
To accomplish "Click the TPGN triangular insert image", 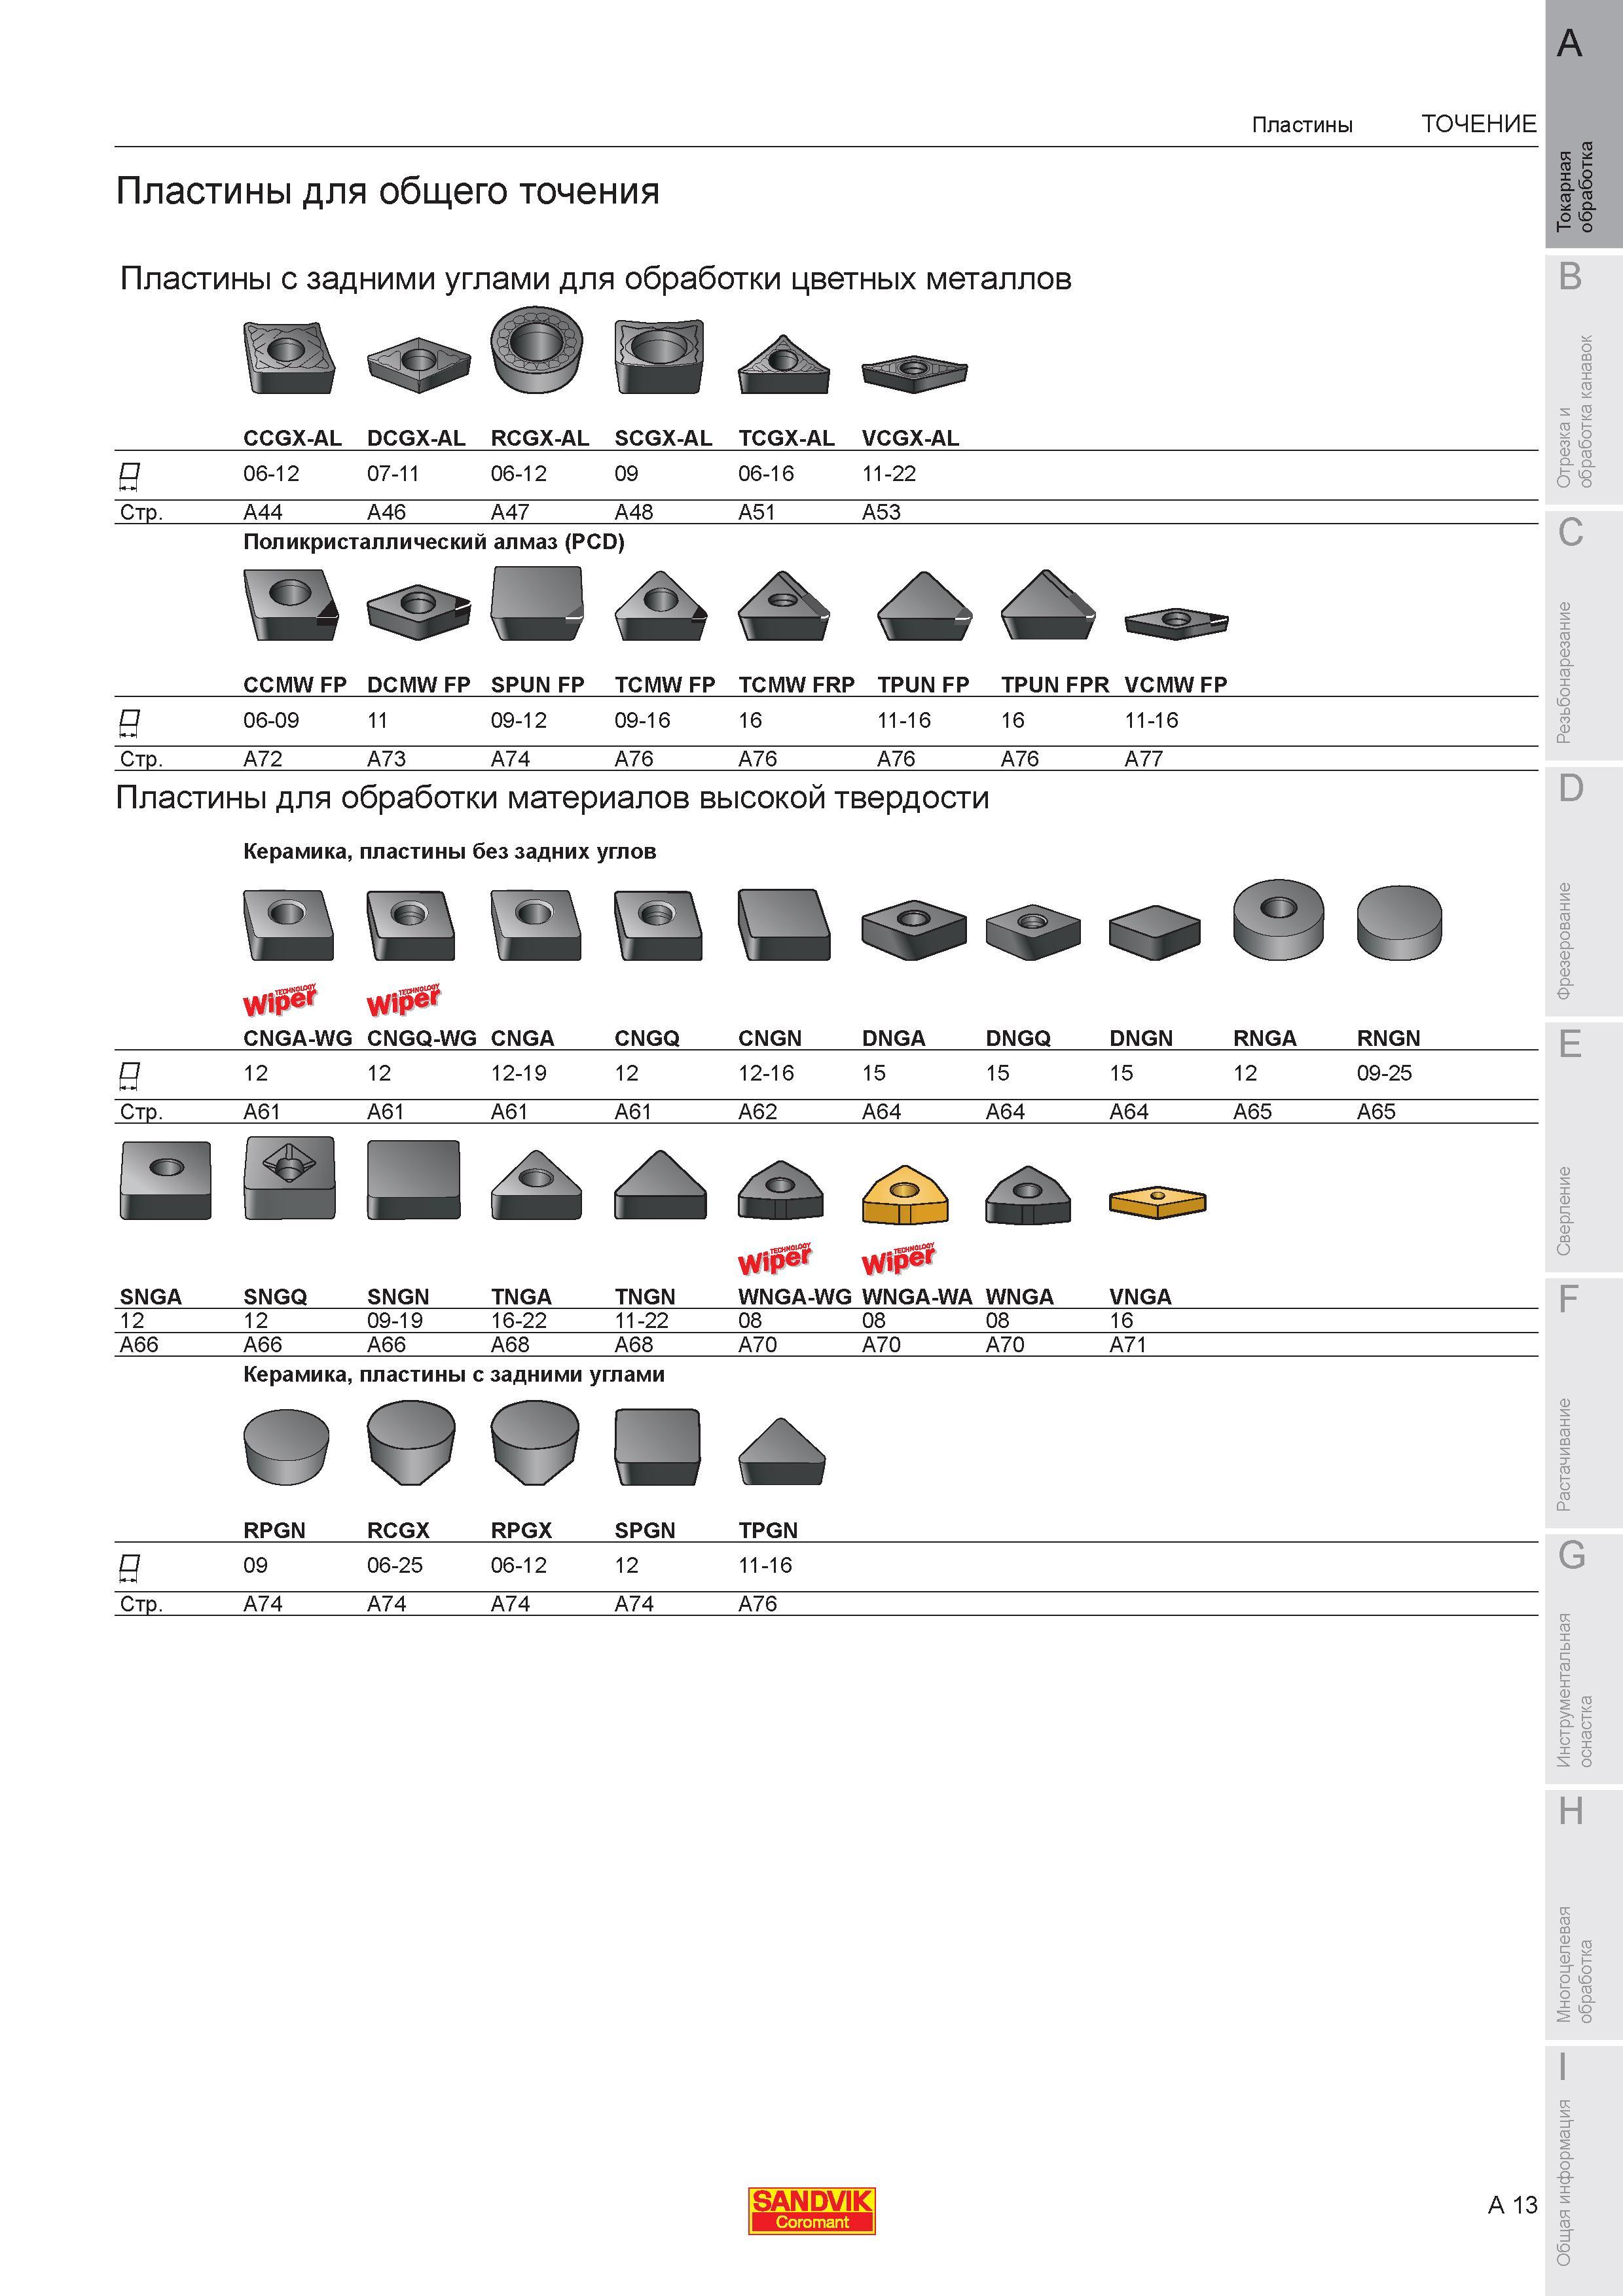I will [782, 1451].
